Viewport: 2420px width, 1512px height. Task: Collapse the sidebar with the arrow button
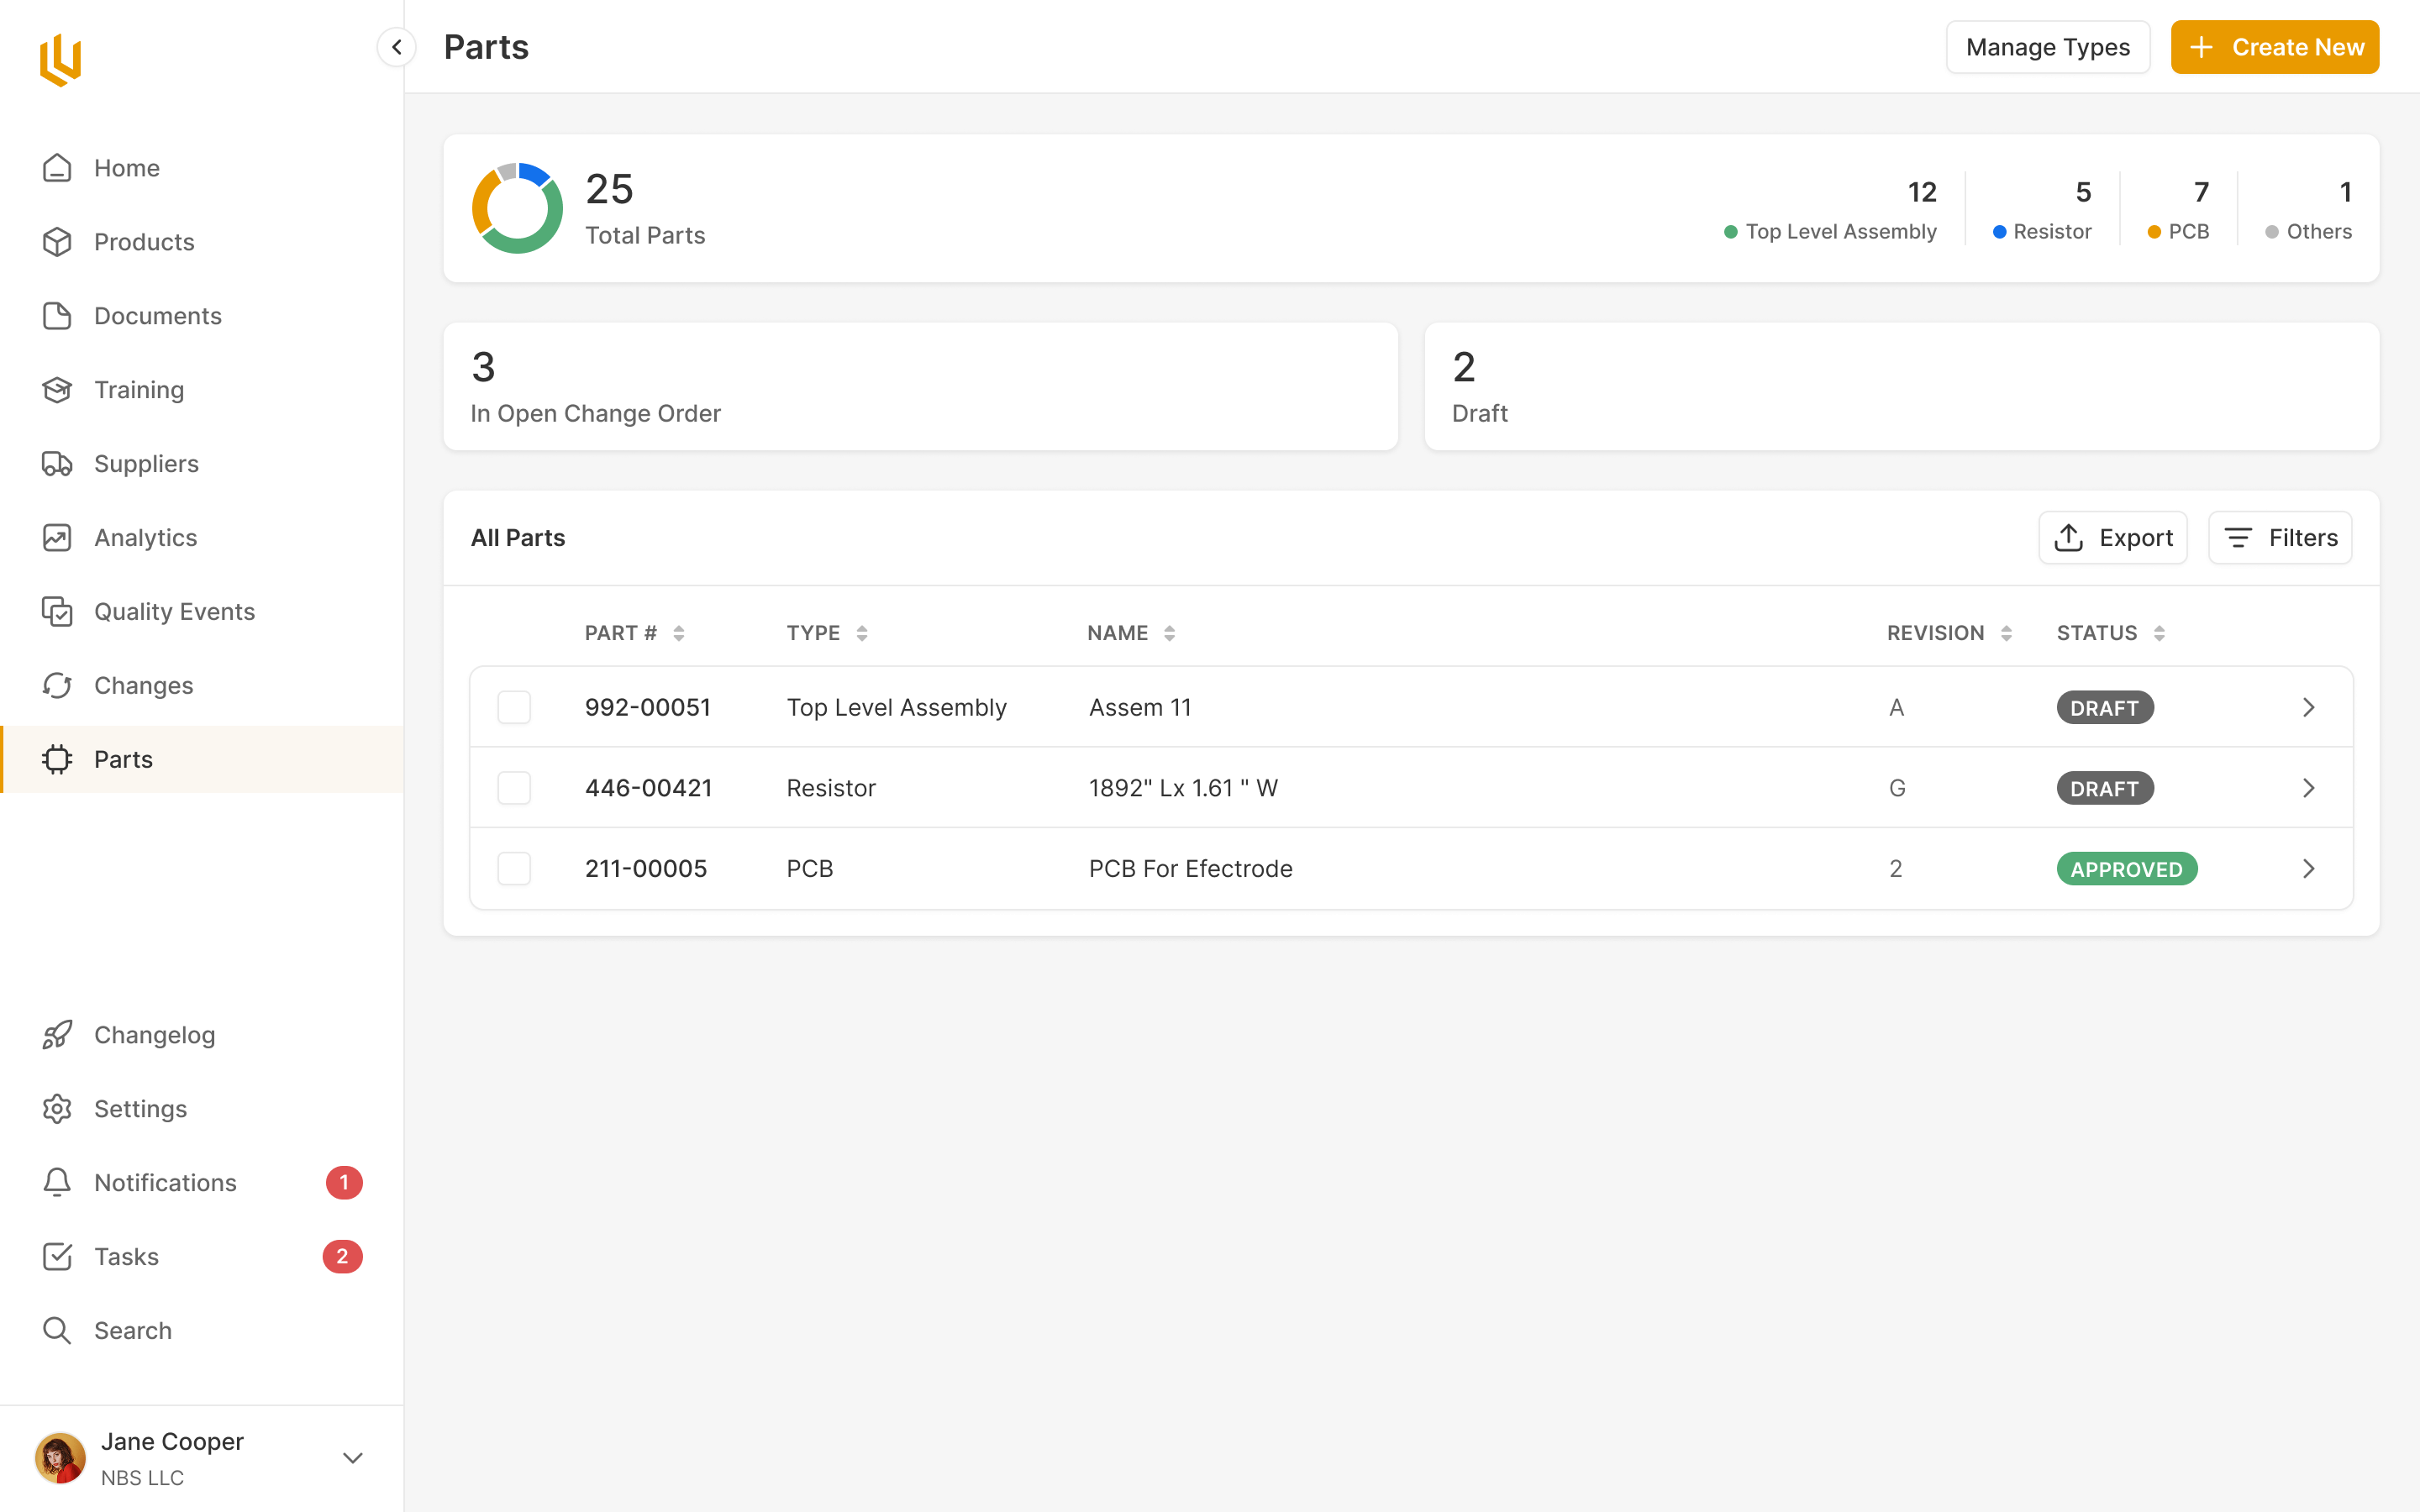coord(397,47)
